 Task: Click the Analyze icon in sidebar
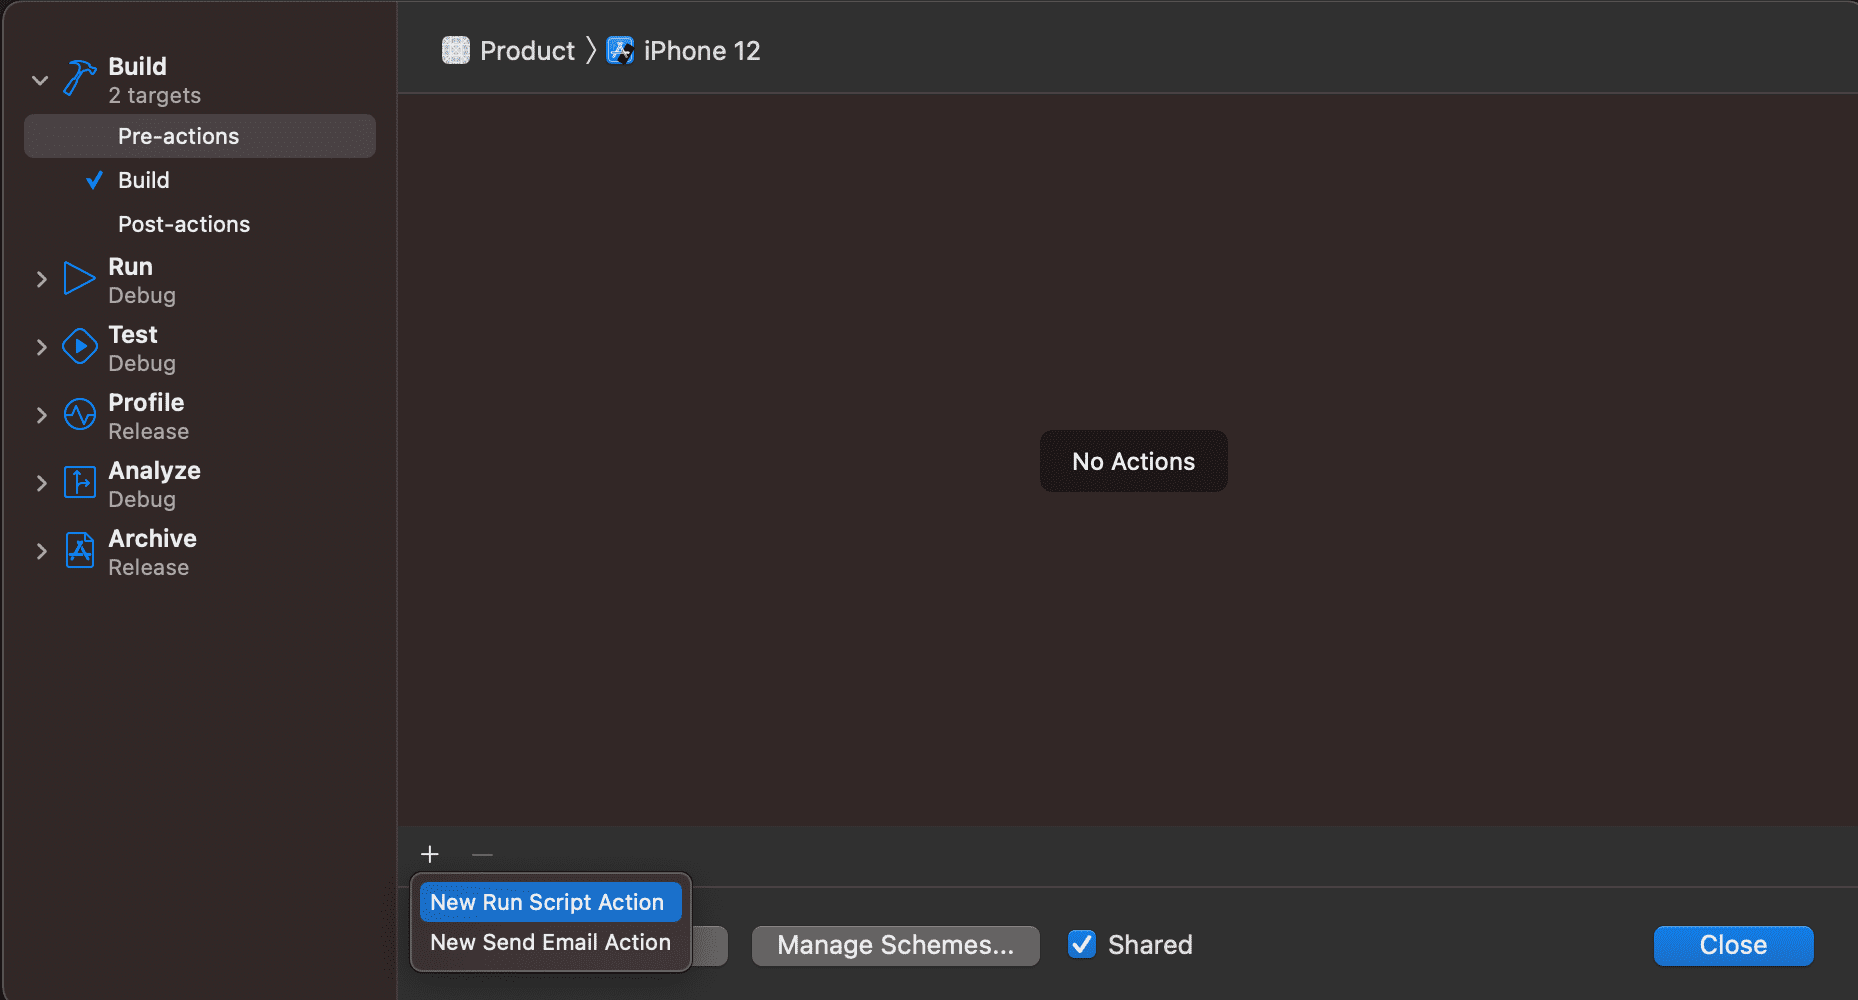(x=79, y=483)
